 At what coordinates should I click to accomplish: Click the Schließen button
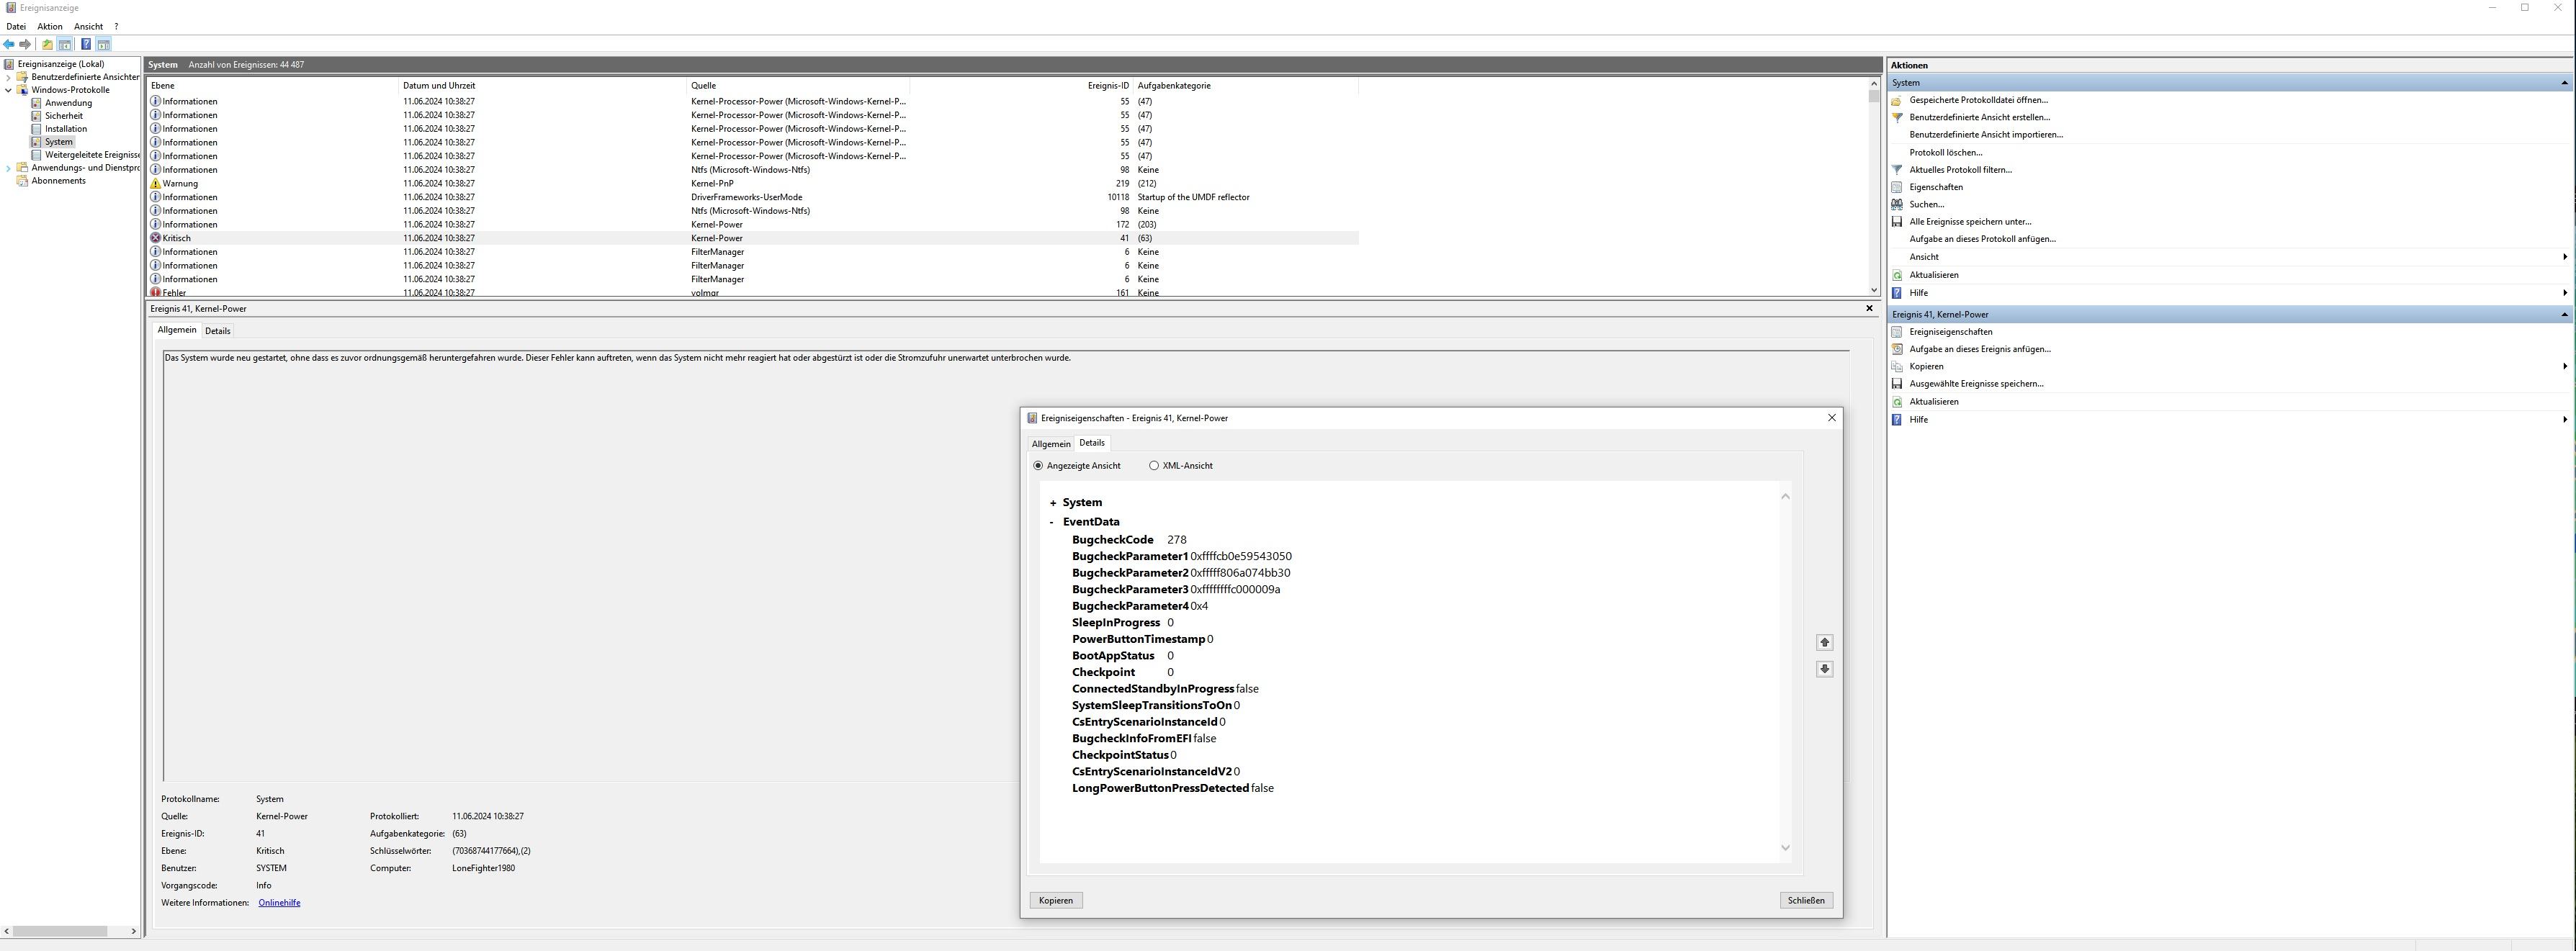[x=1806, y=901]
